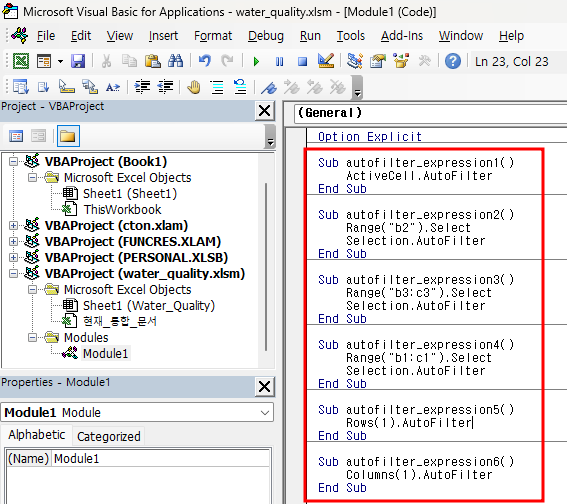Open the View menu
Image resolution: width=567 pixels, height=504 pixels.
tap(120, 36)
